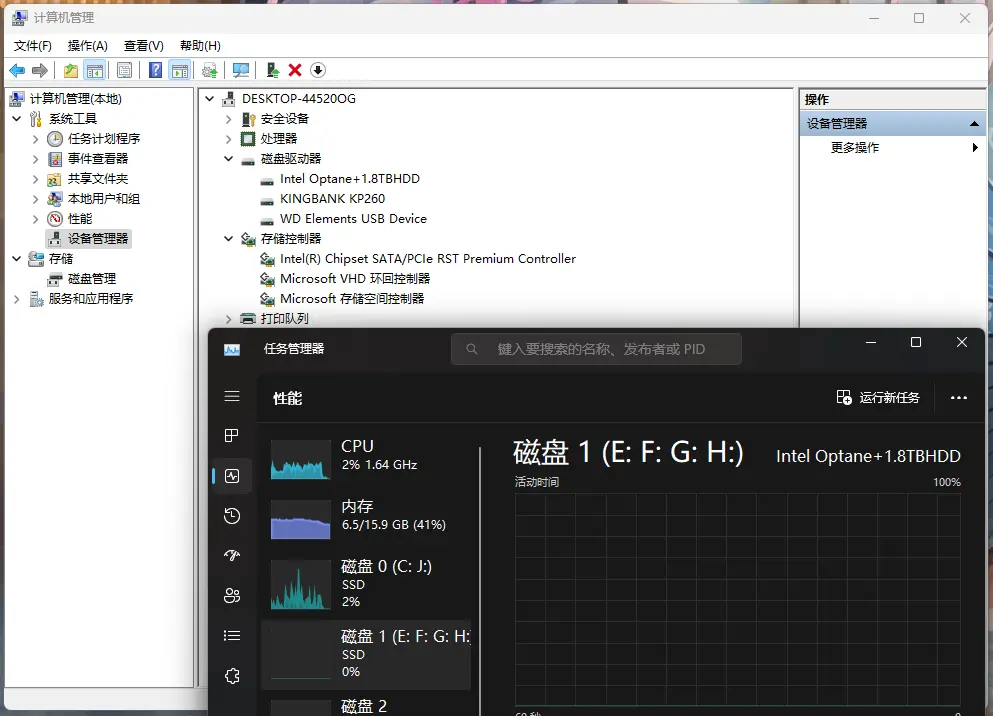The image size is (993, 716).
Task: Open the 查看(V) menu
Action: 143,46
